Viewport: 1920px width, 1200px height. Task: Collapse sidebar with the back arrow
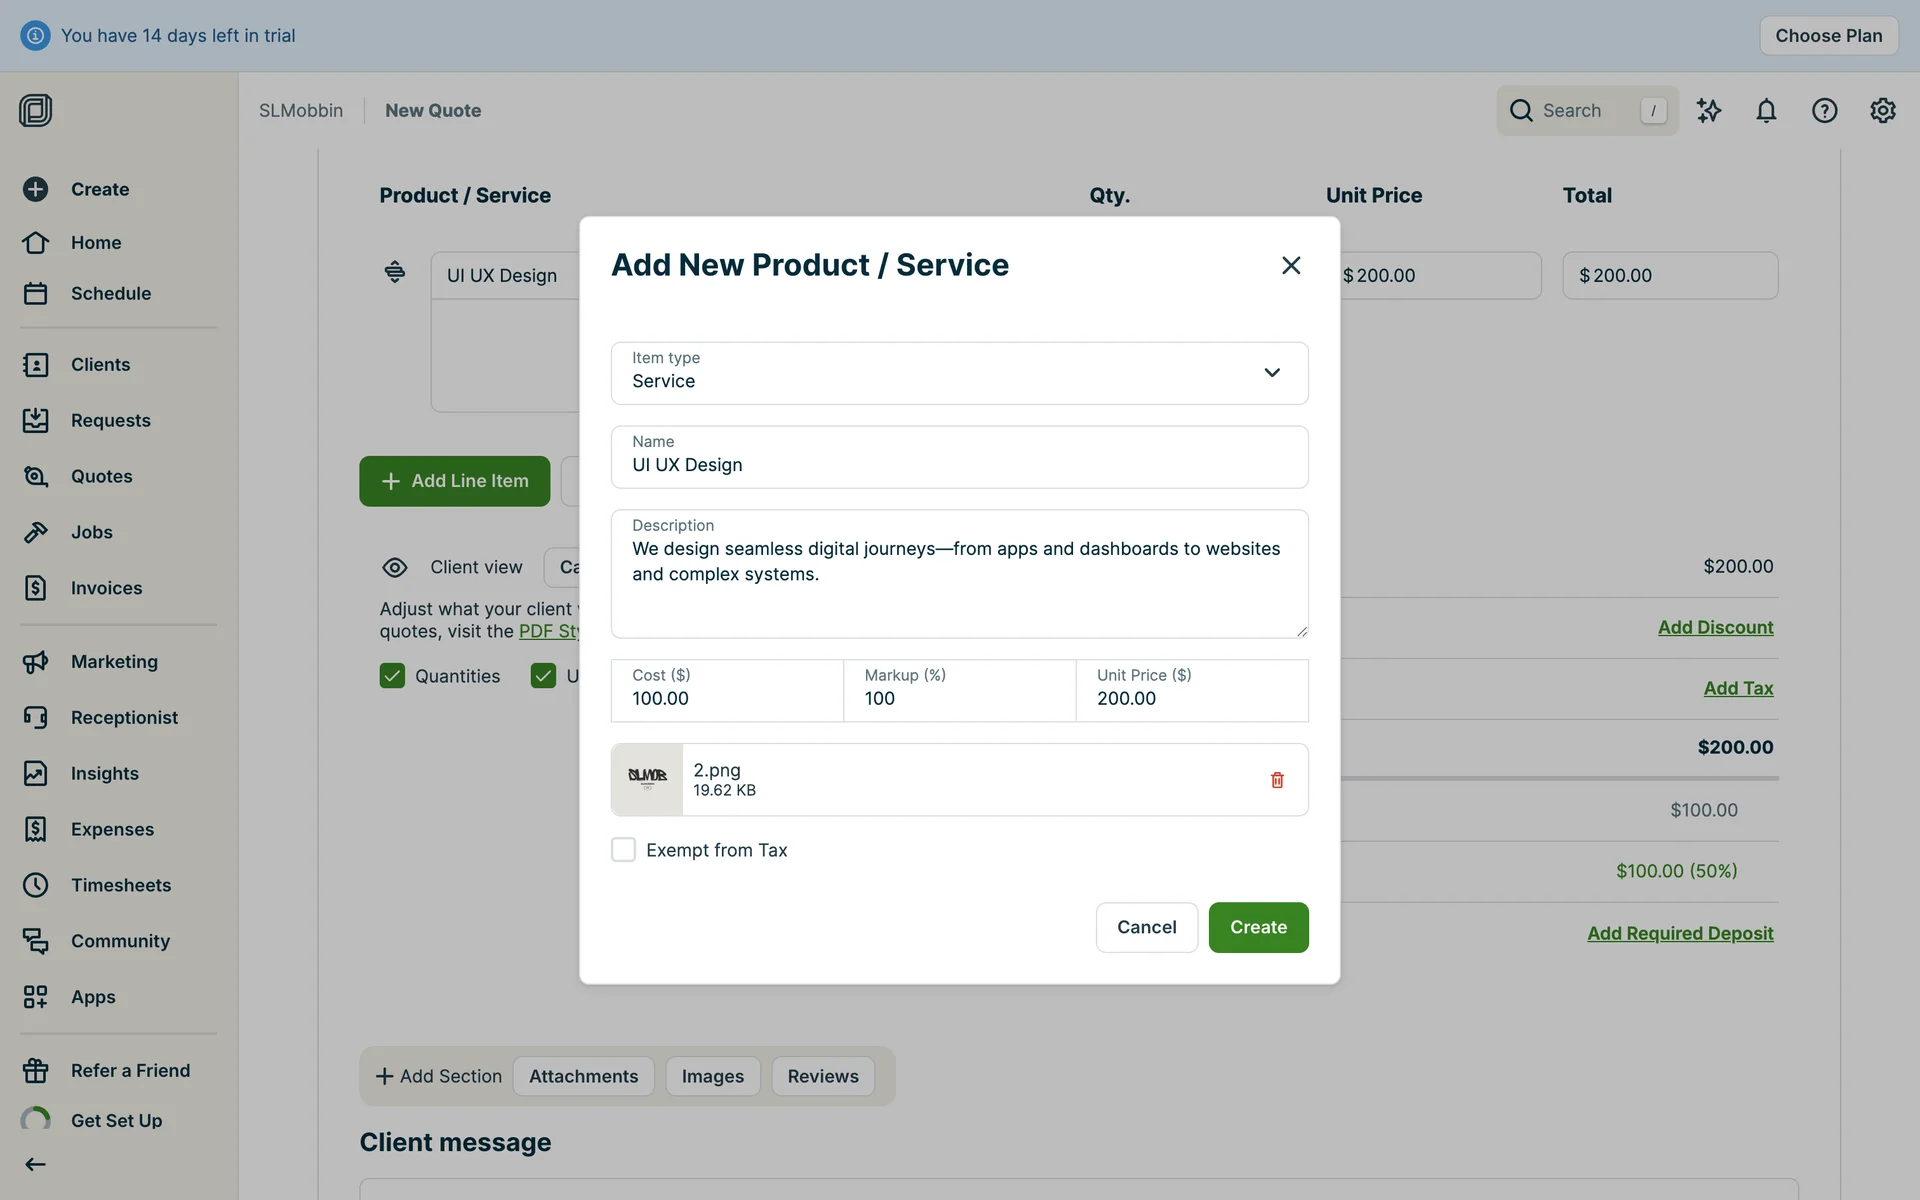click(35, 1164)
